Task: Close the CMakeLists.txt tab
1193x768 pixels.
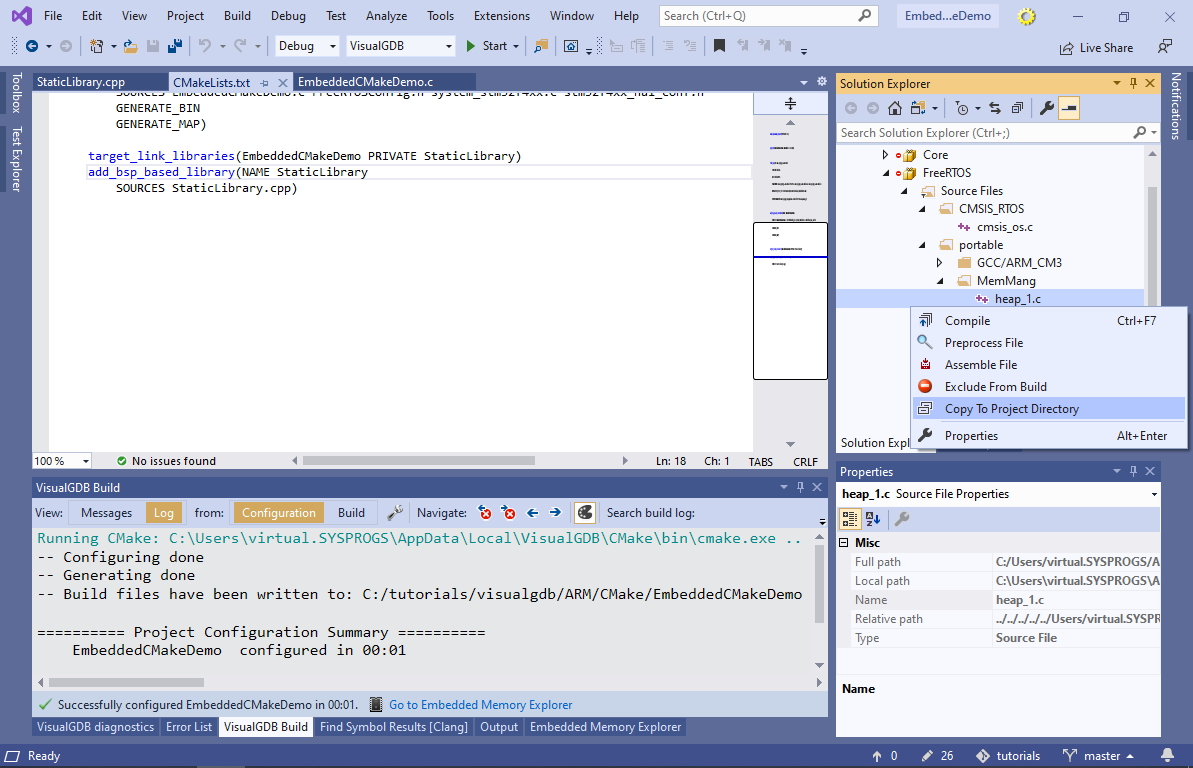Action: [x=283, y=82]
